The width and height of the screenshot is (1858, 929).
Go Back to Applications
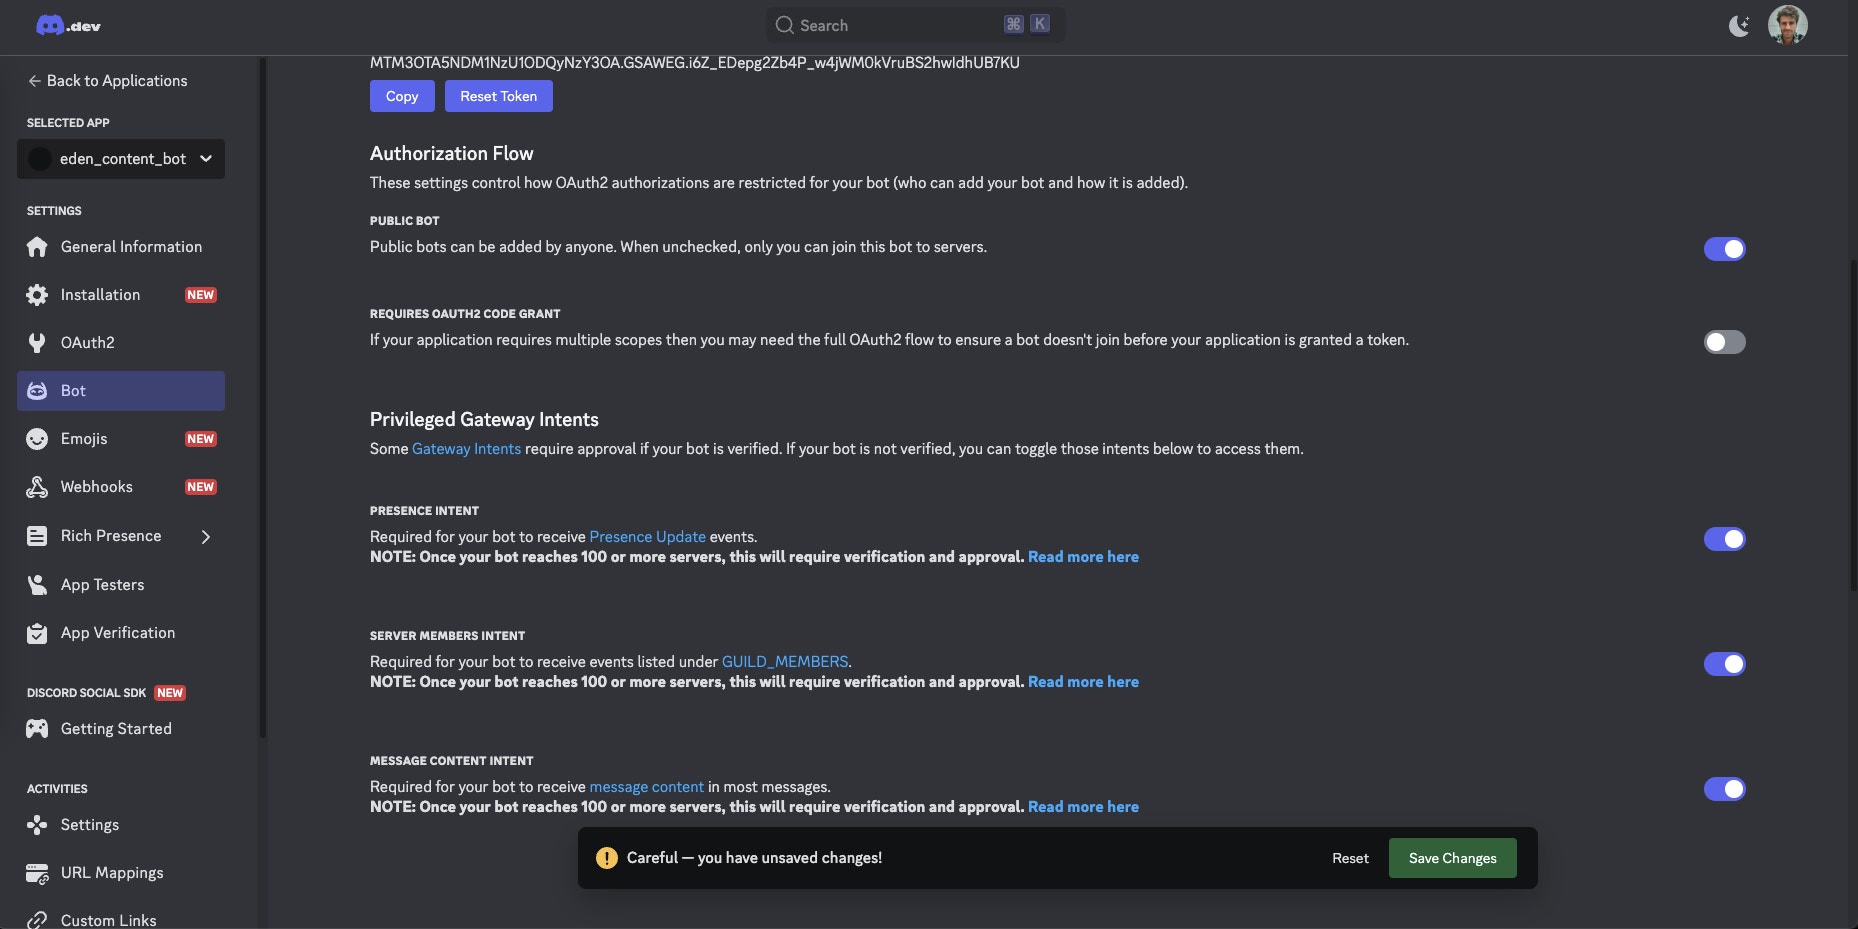coord(107,81)
